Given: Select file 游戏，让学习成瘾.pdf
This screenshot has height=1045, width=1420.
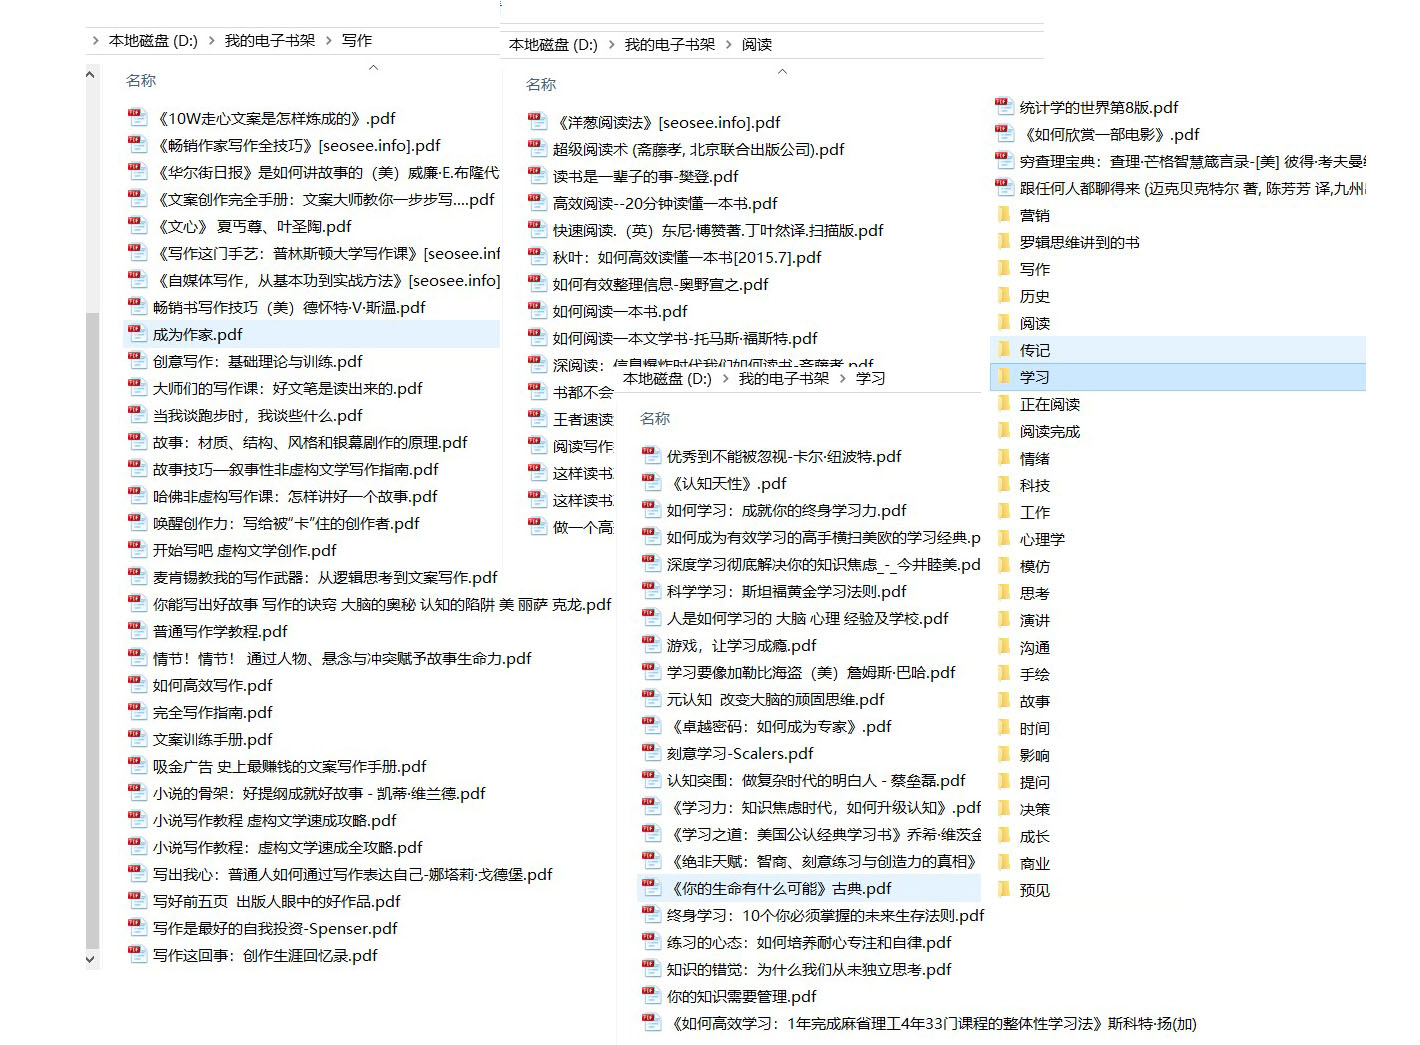Looking at the screenshot, I should tap(741, 645).
